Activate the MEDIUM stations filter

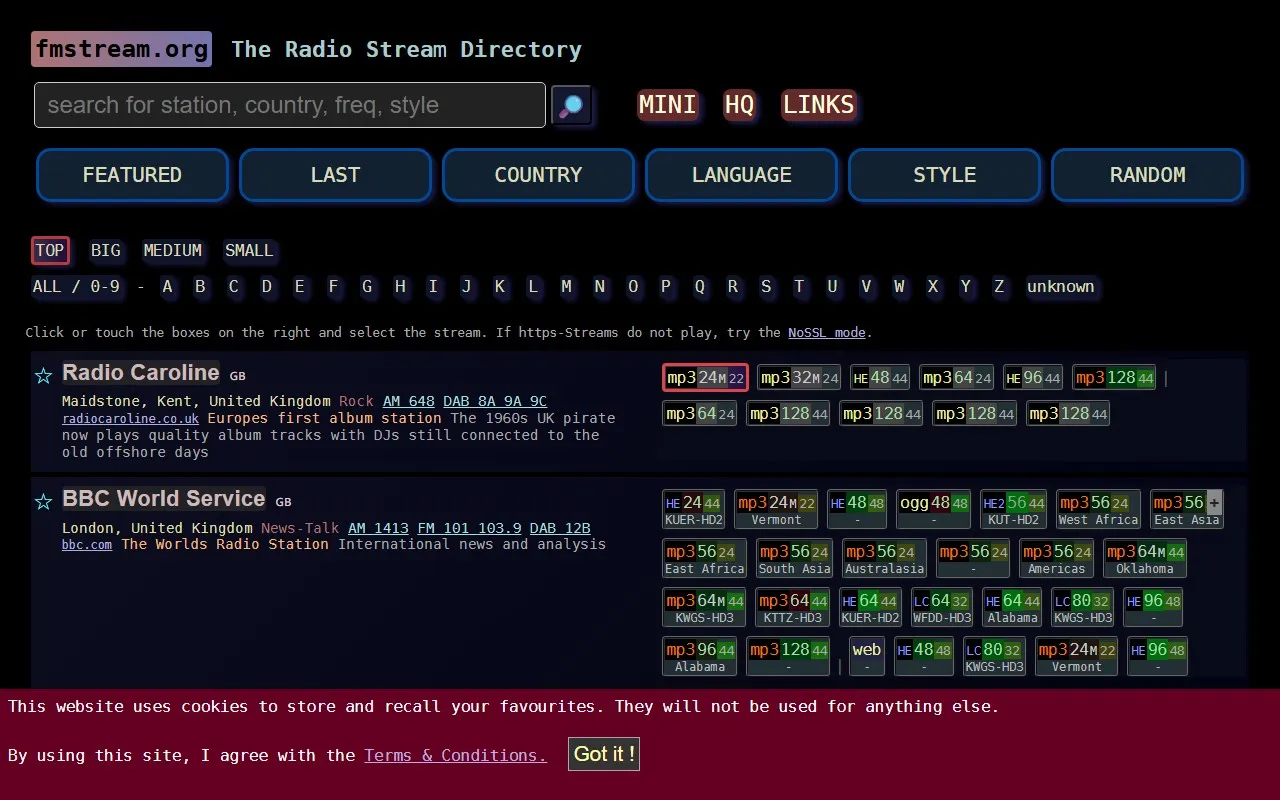pos(172,250)
